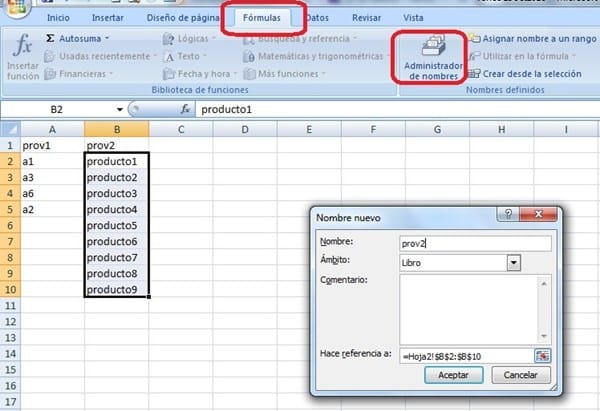Click the Comentario text area
The image size is (600, 411).
(469, 310)
